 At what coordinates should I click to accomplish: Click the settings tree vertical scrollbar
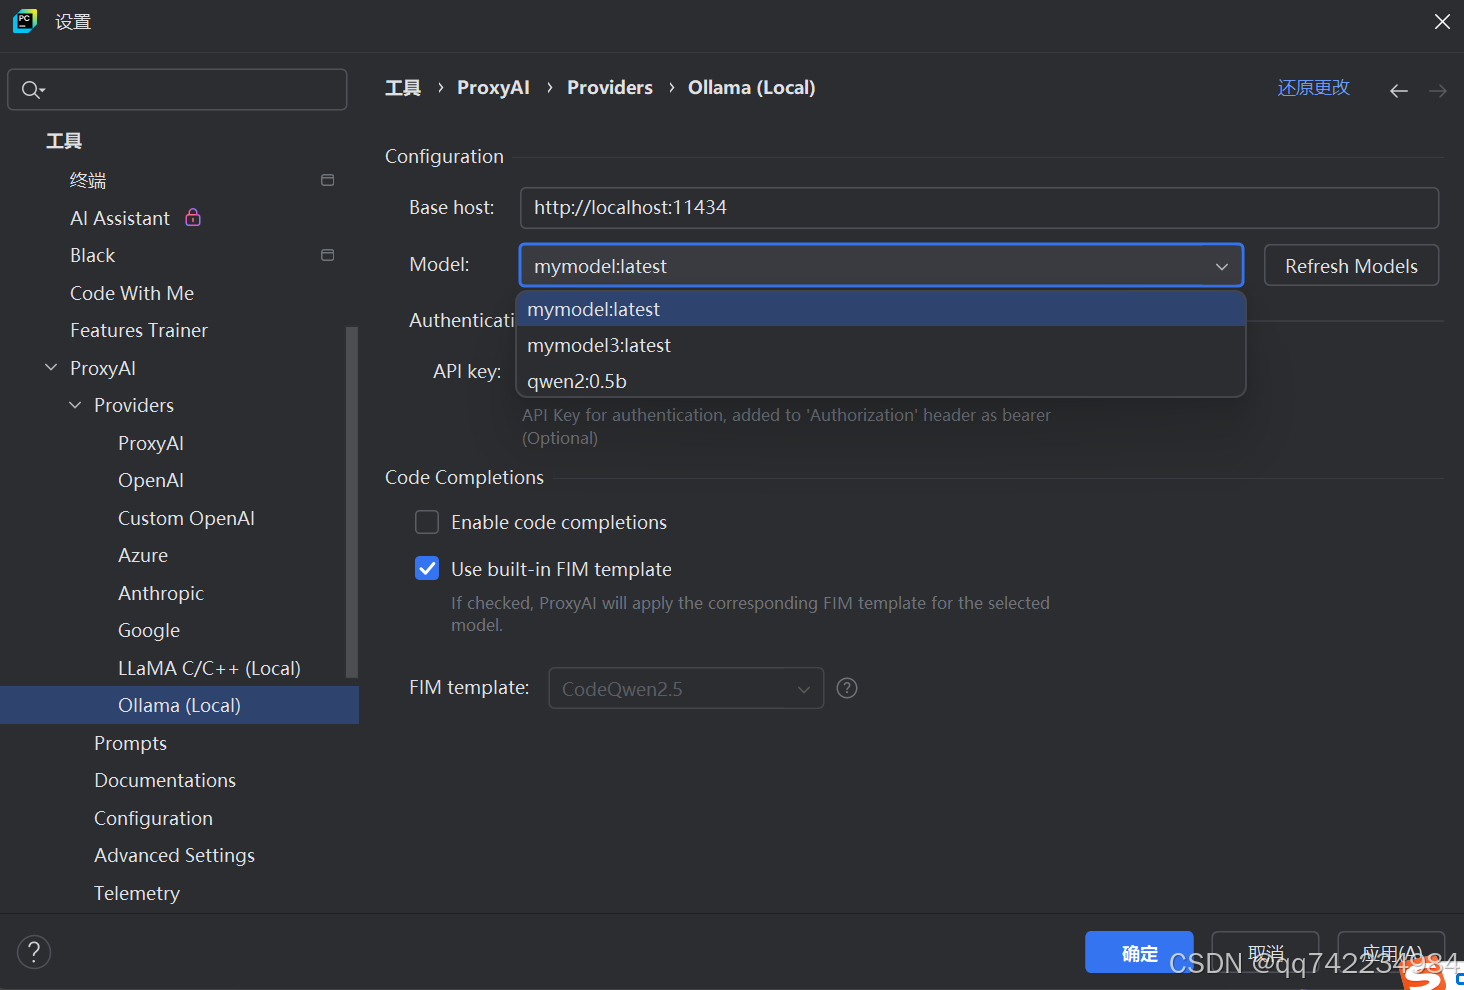pos(351,500)
